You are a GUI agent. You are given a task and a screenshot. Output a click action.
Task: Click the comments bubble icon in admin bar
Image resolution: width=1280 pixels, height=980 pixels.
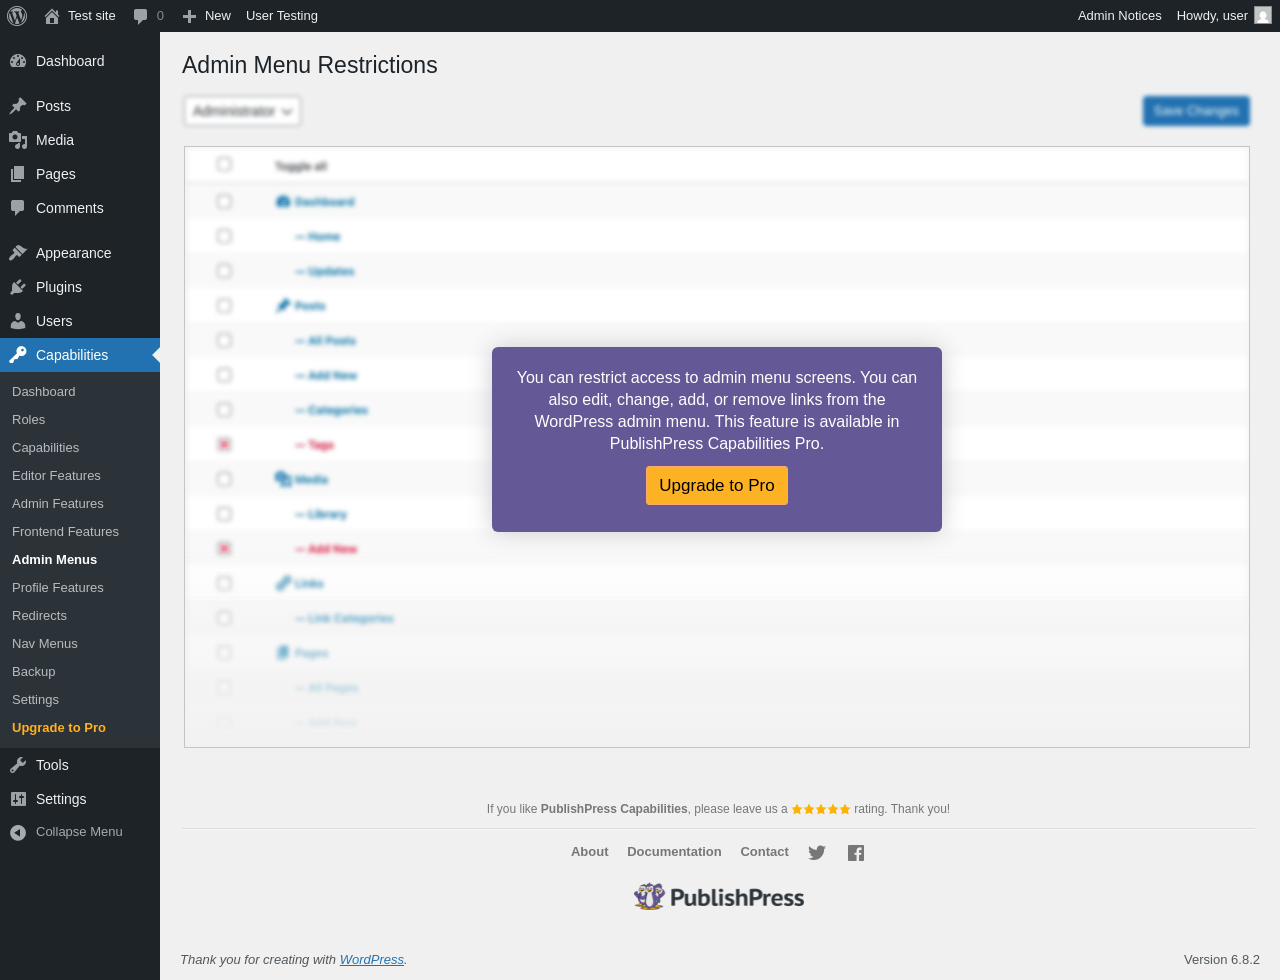[x=141, y=16]
